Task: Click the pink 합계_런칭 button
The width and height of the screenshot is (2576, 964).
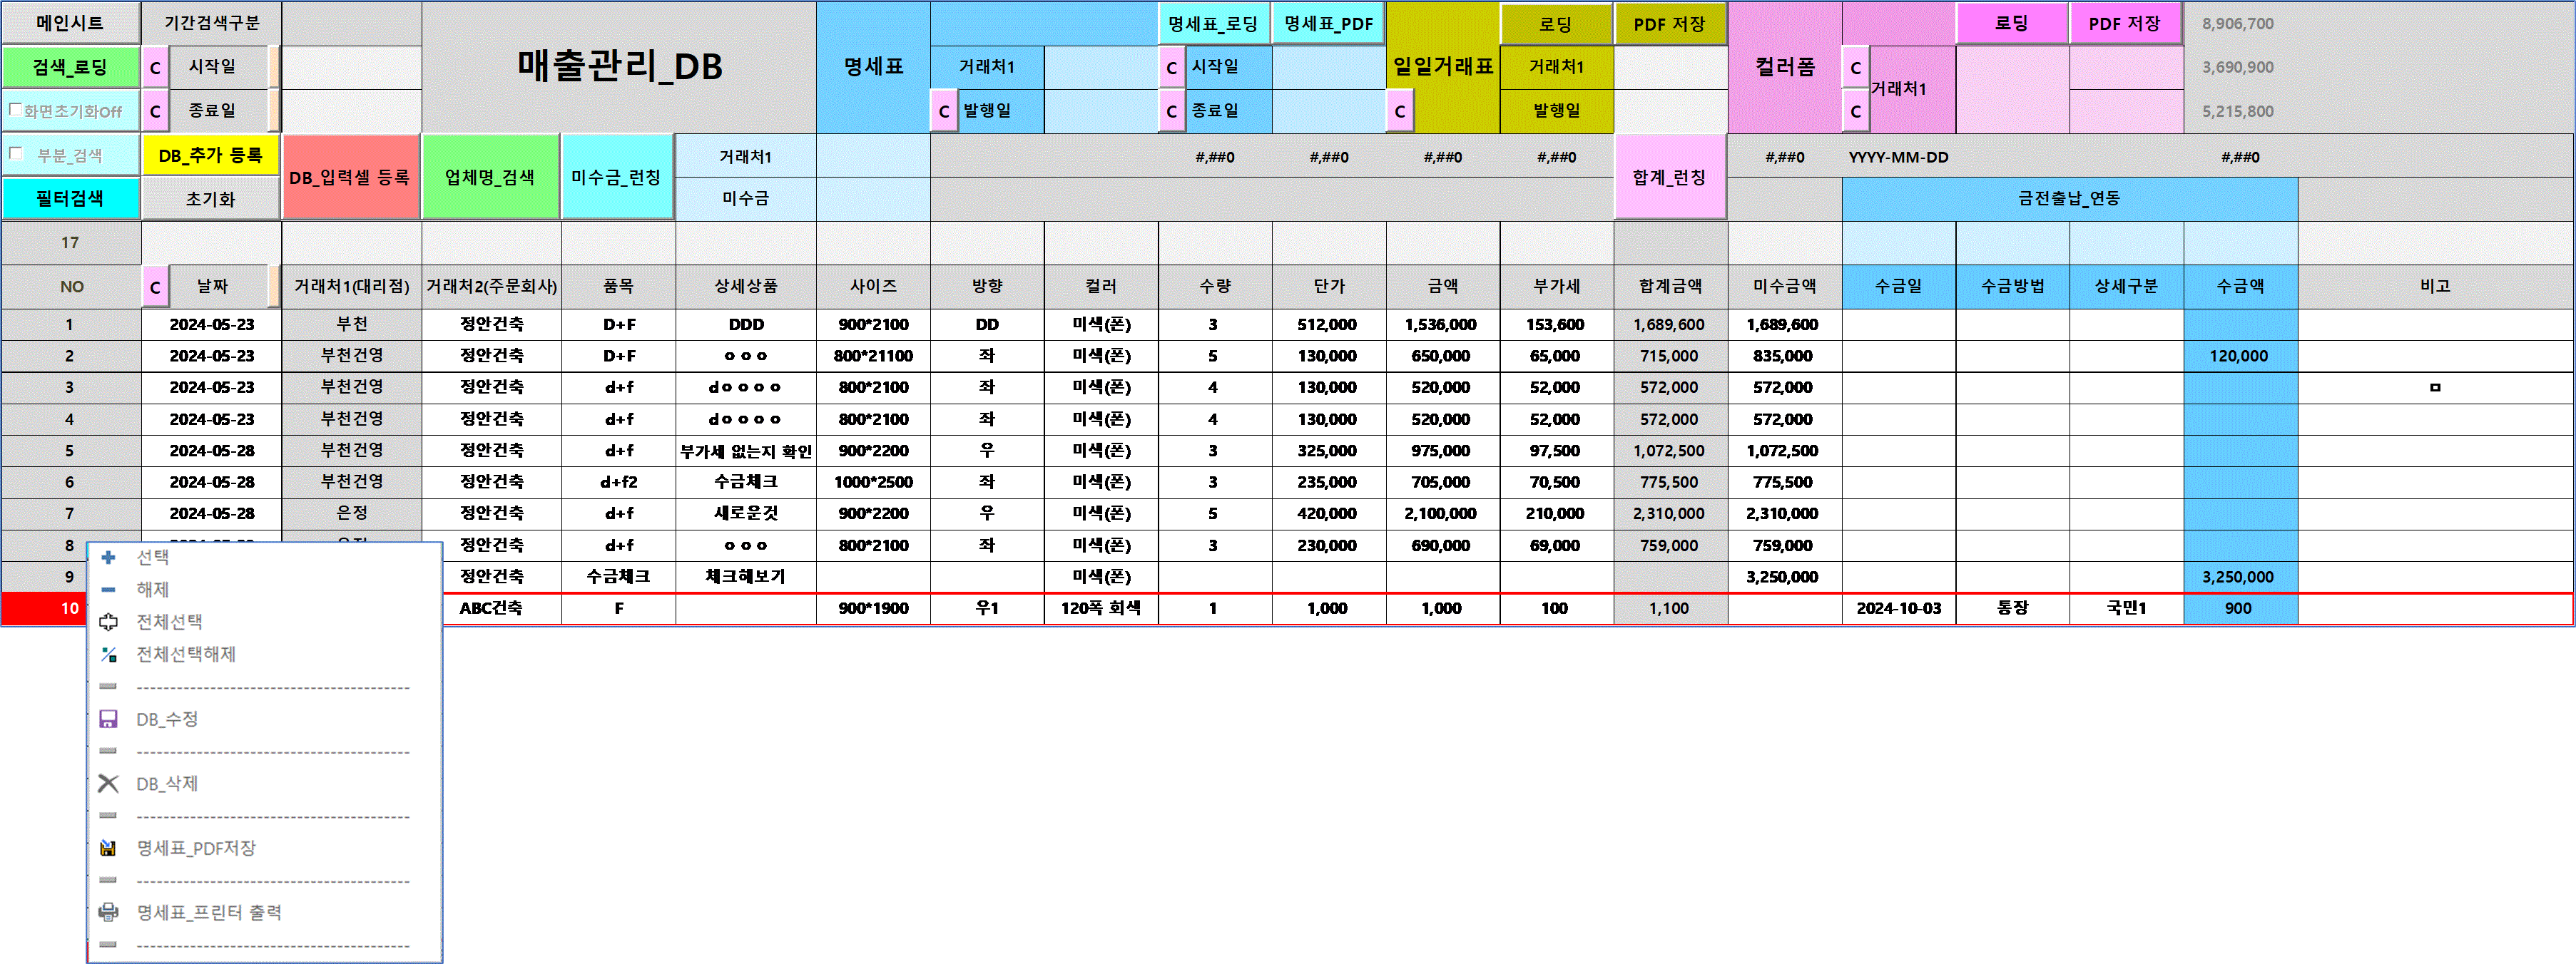Action: [1670, 177]
